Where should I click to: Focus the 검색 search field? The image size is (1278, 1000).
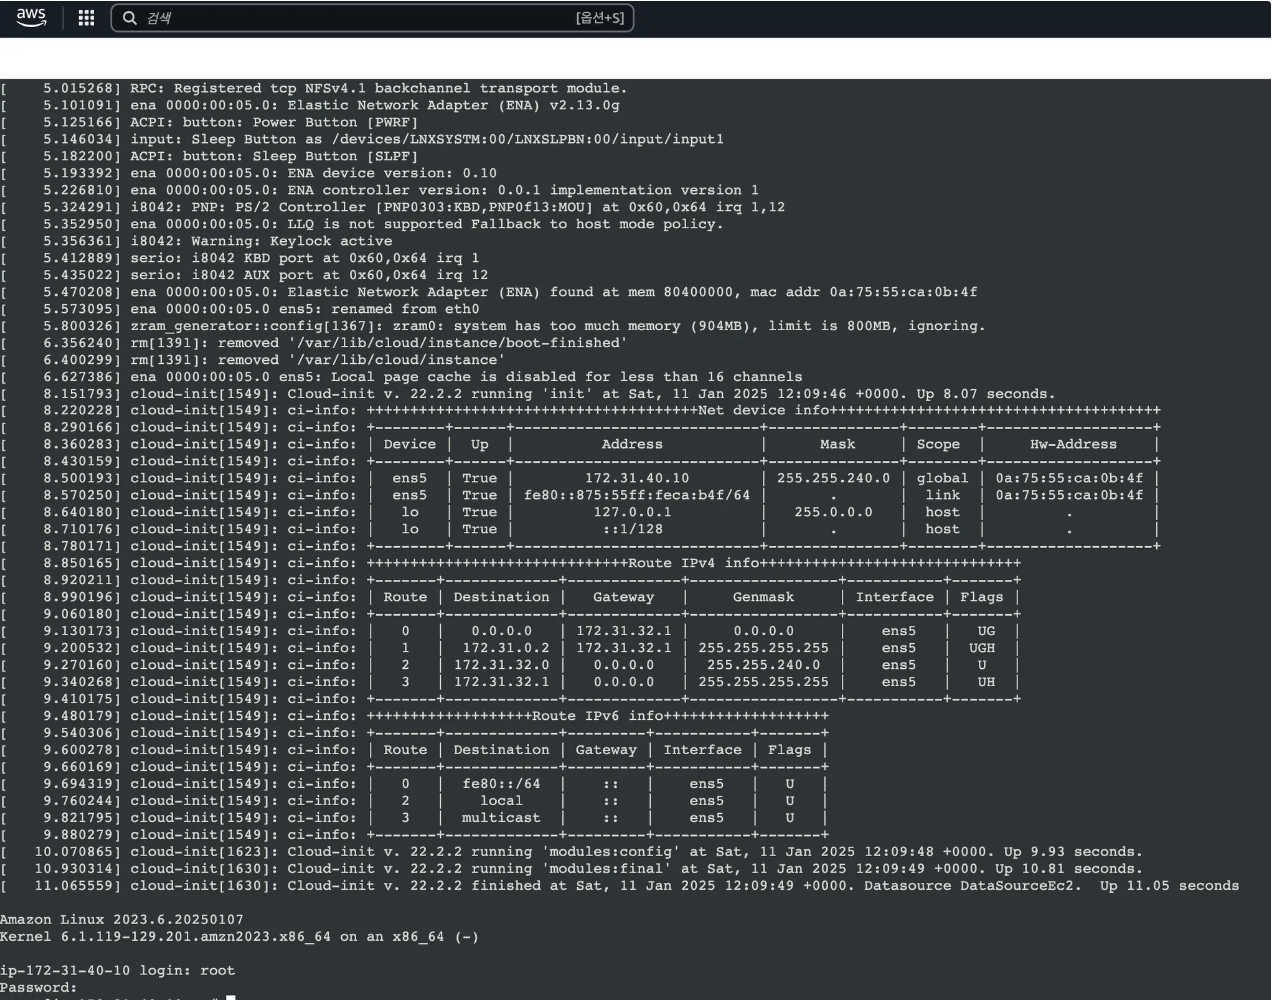[x=372, y=18]
